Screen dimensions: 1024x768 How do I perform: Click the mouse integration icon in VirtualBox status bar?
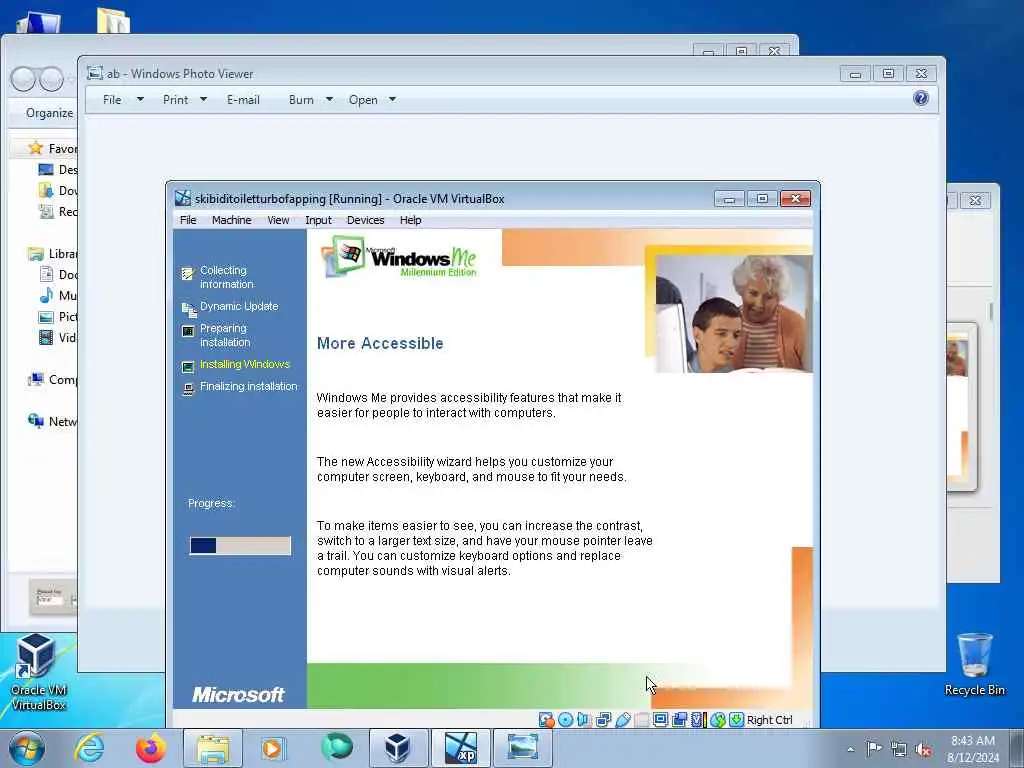tap(718, 720)
